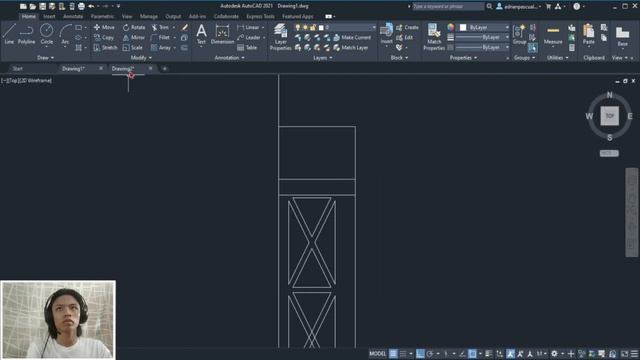Image resolution: width=640 pixels, height=360 pixels.
Task: Activate the Copy command
Action: click(104, 38)
